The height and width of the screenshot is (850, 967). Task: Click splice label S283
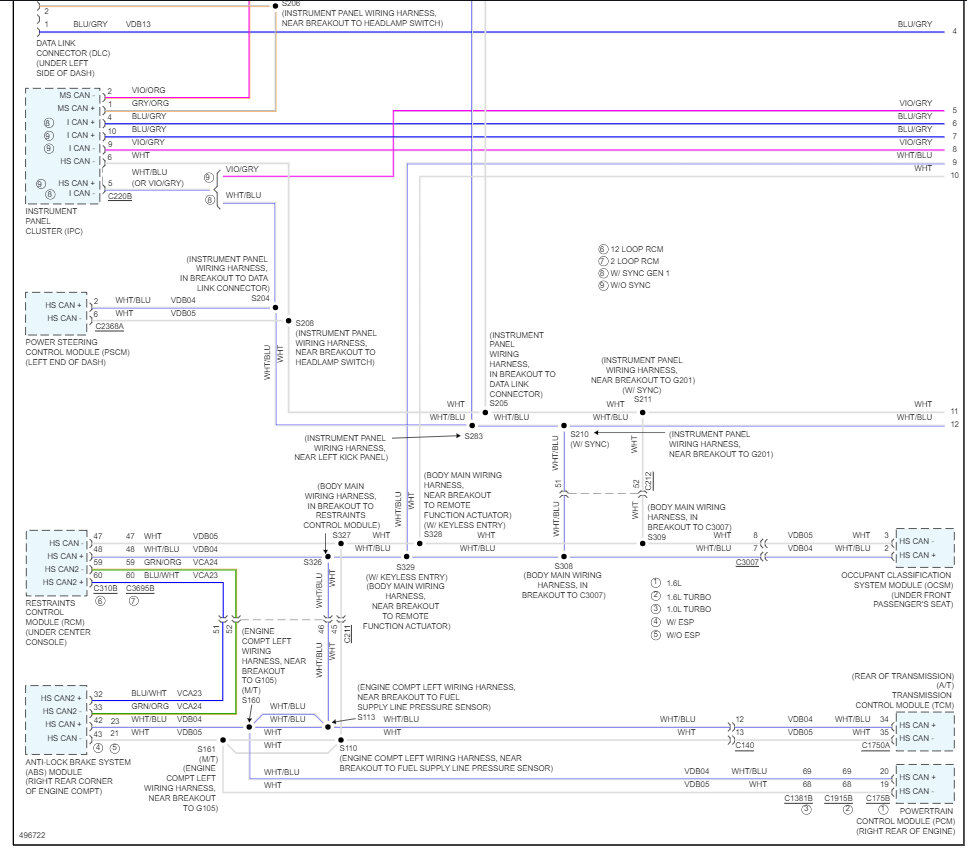tap(474, 436)
